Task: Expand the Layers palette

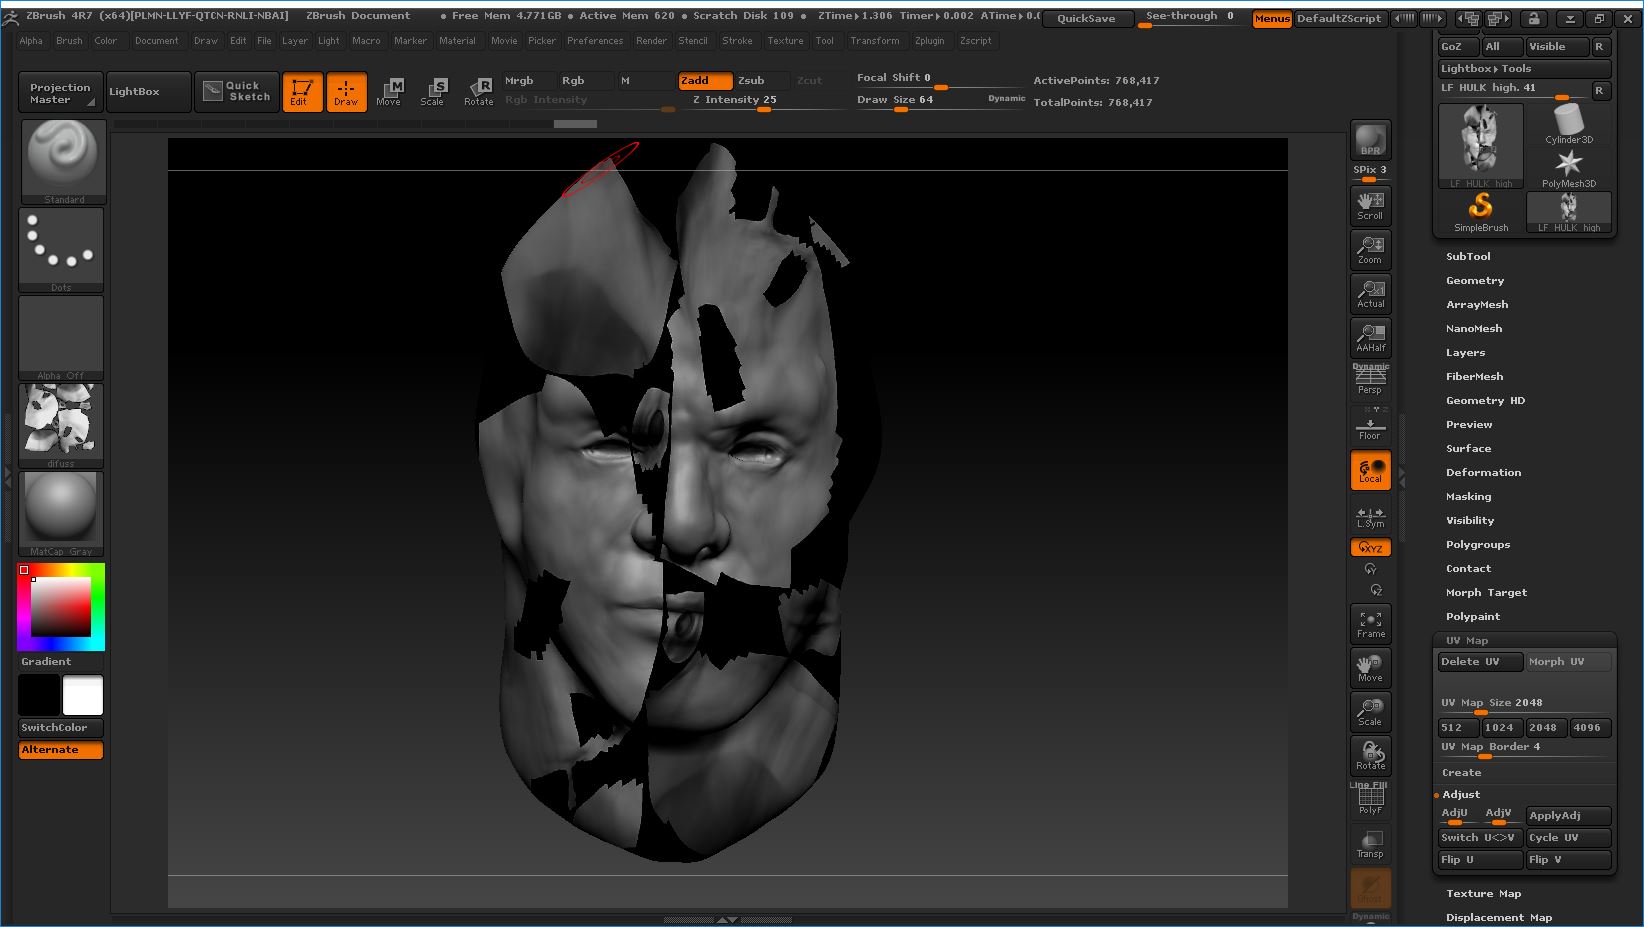Action: click(1465, 353)
